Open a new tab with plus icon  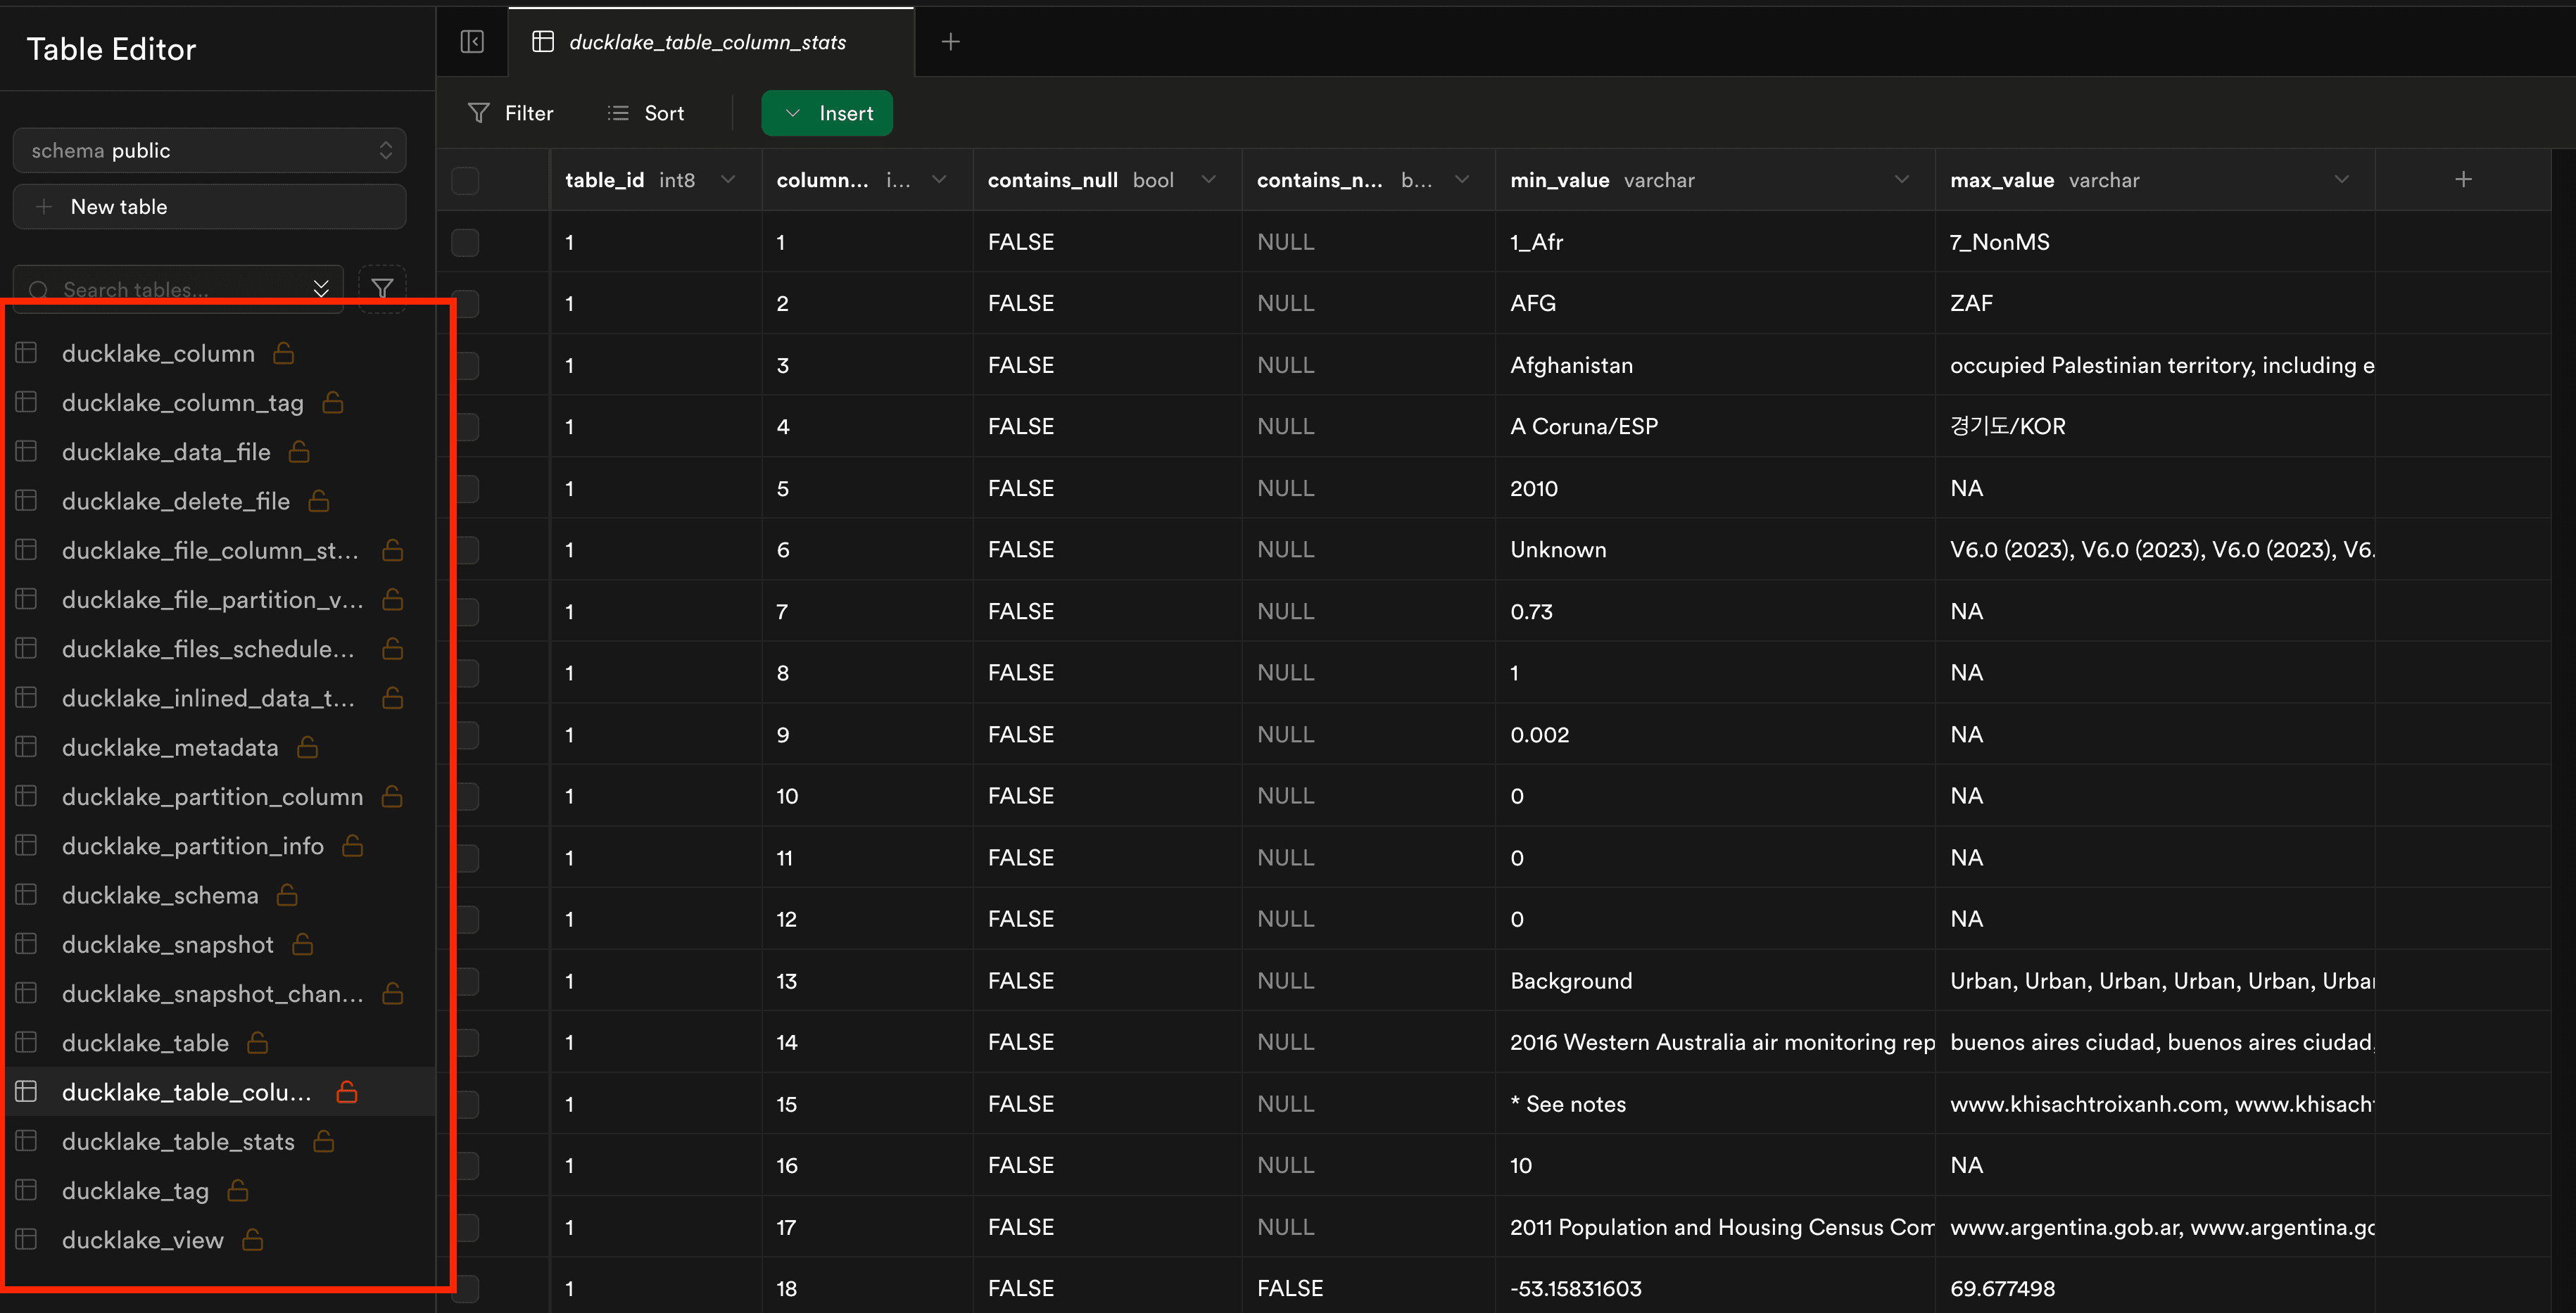pos(950,42)
